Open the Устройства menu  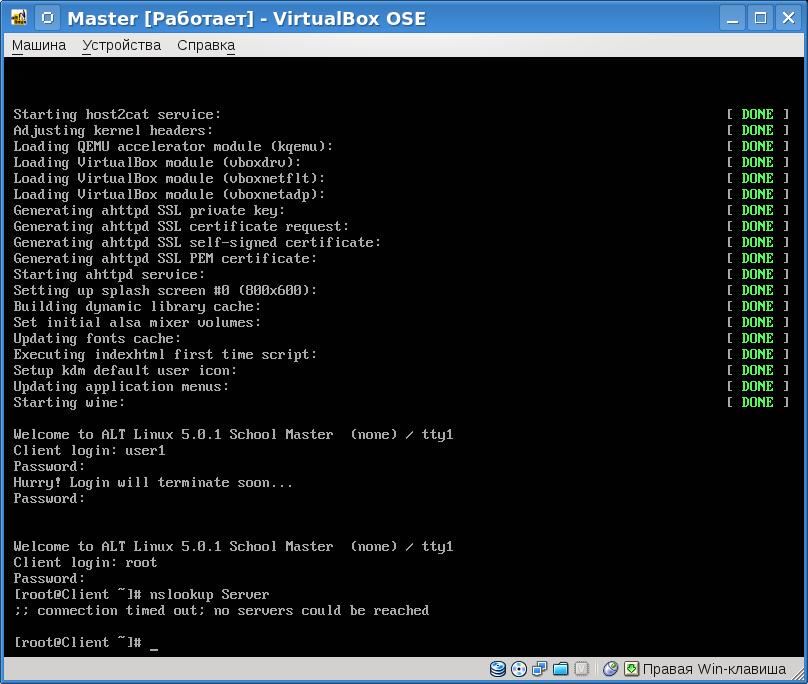click(x=121, y=45)
